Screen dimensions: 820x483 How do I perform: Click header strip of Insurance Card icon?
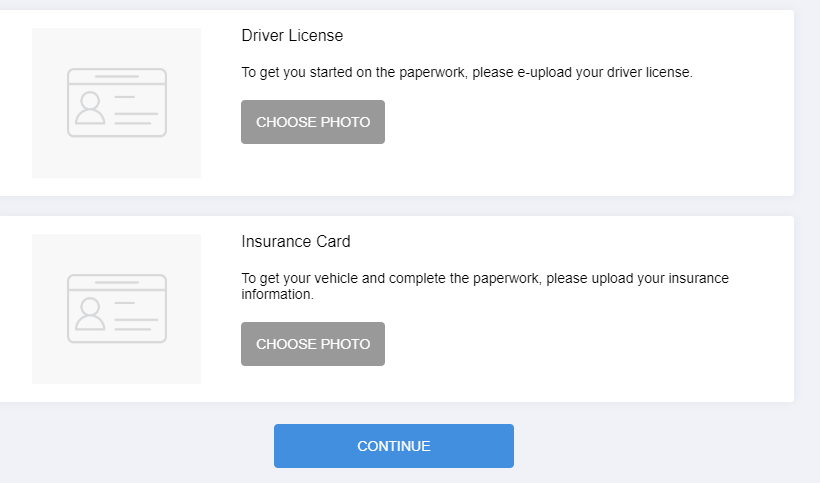point(117,282)
